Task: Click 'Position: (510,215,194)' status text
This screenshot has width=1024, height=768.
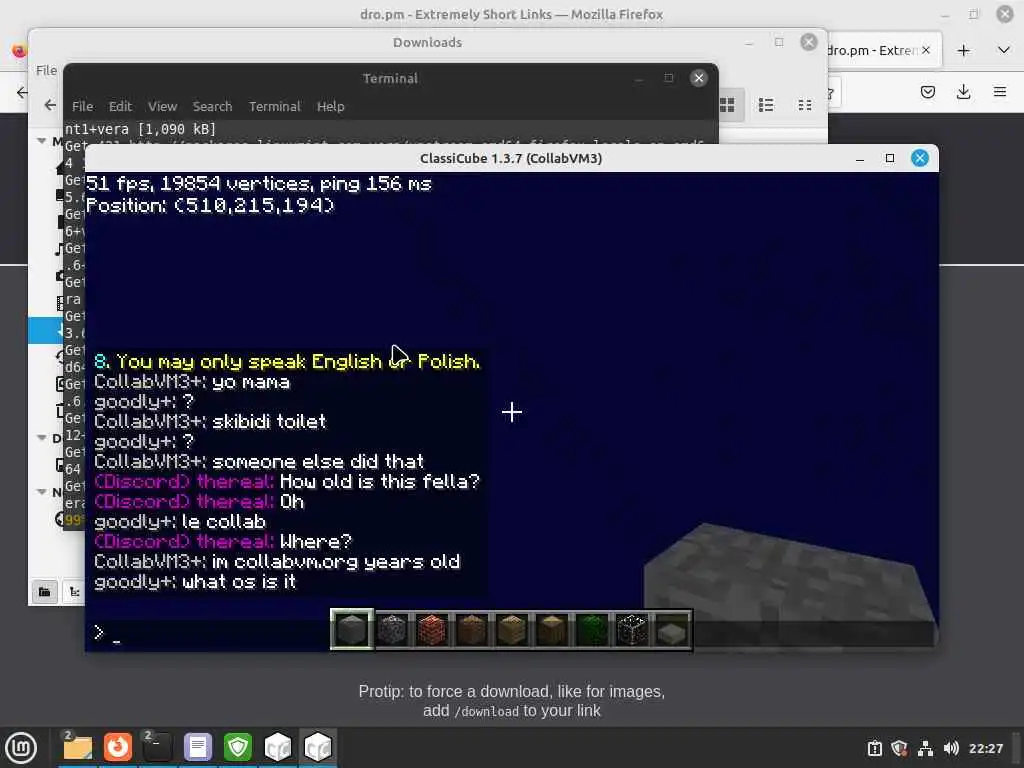Action: tap(210, 205)
